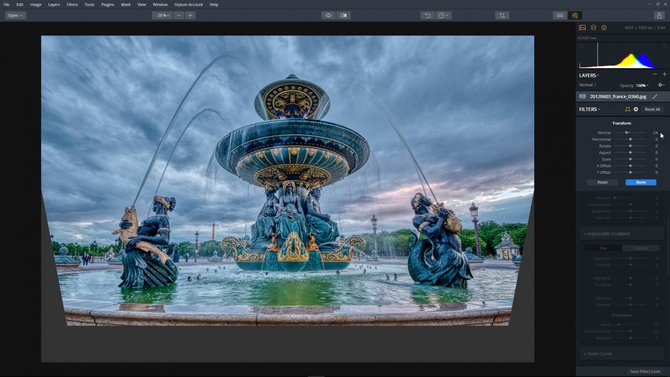
Task: Remove layer with minus icon
Action: pyautogui.click(x=654, y=75)
